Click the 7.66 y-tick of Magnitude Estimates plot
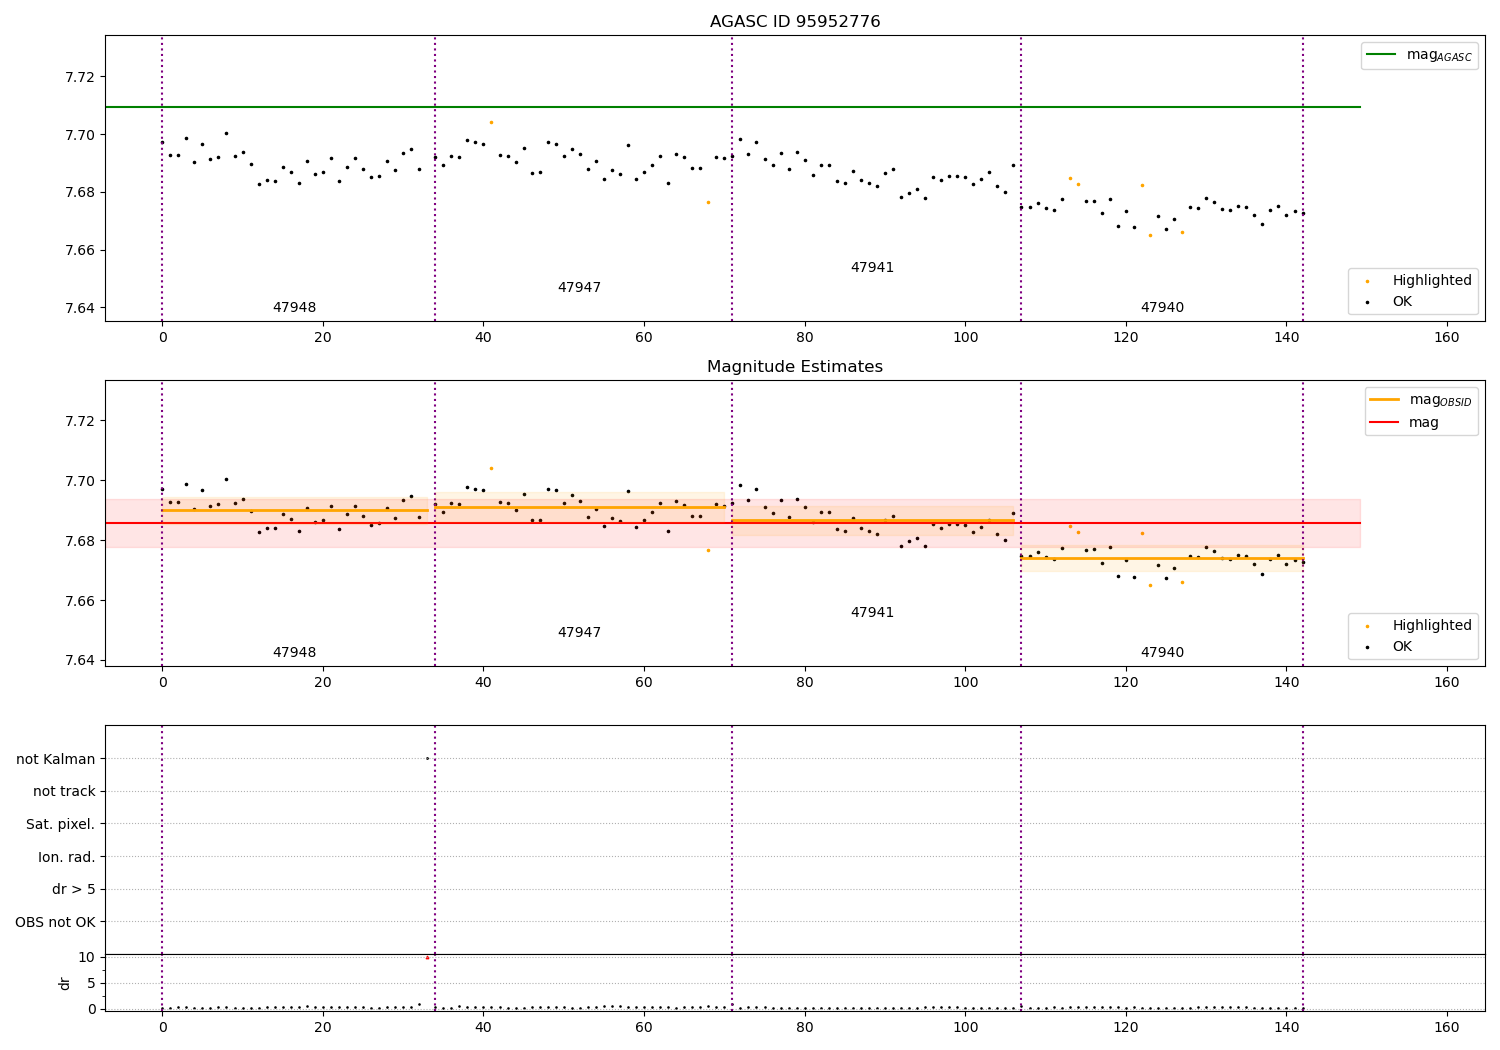Viewport: 1500px width, 1050px height. tap(80, 601)
